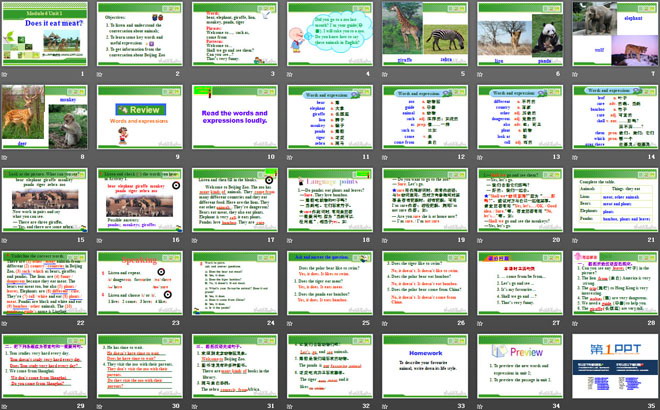Viewport: 660px width, 410px height.
Task: Click the 'Read the words and expressions loudly' slide
Action: tap(233, 117)
